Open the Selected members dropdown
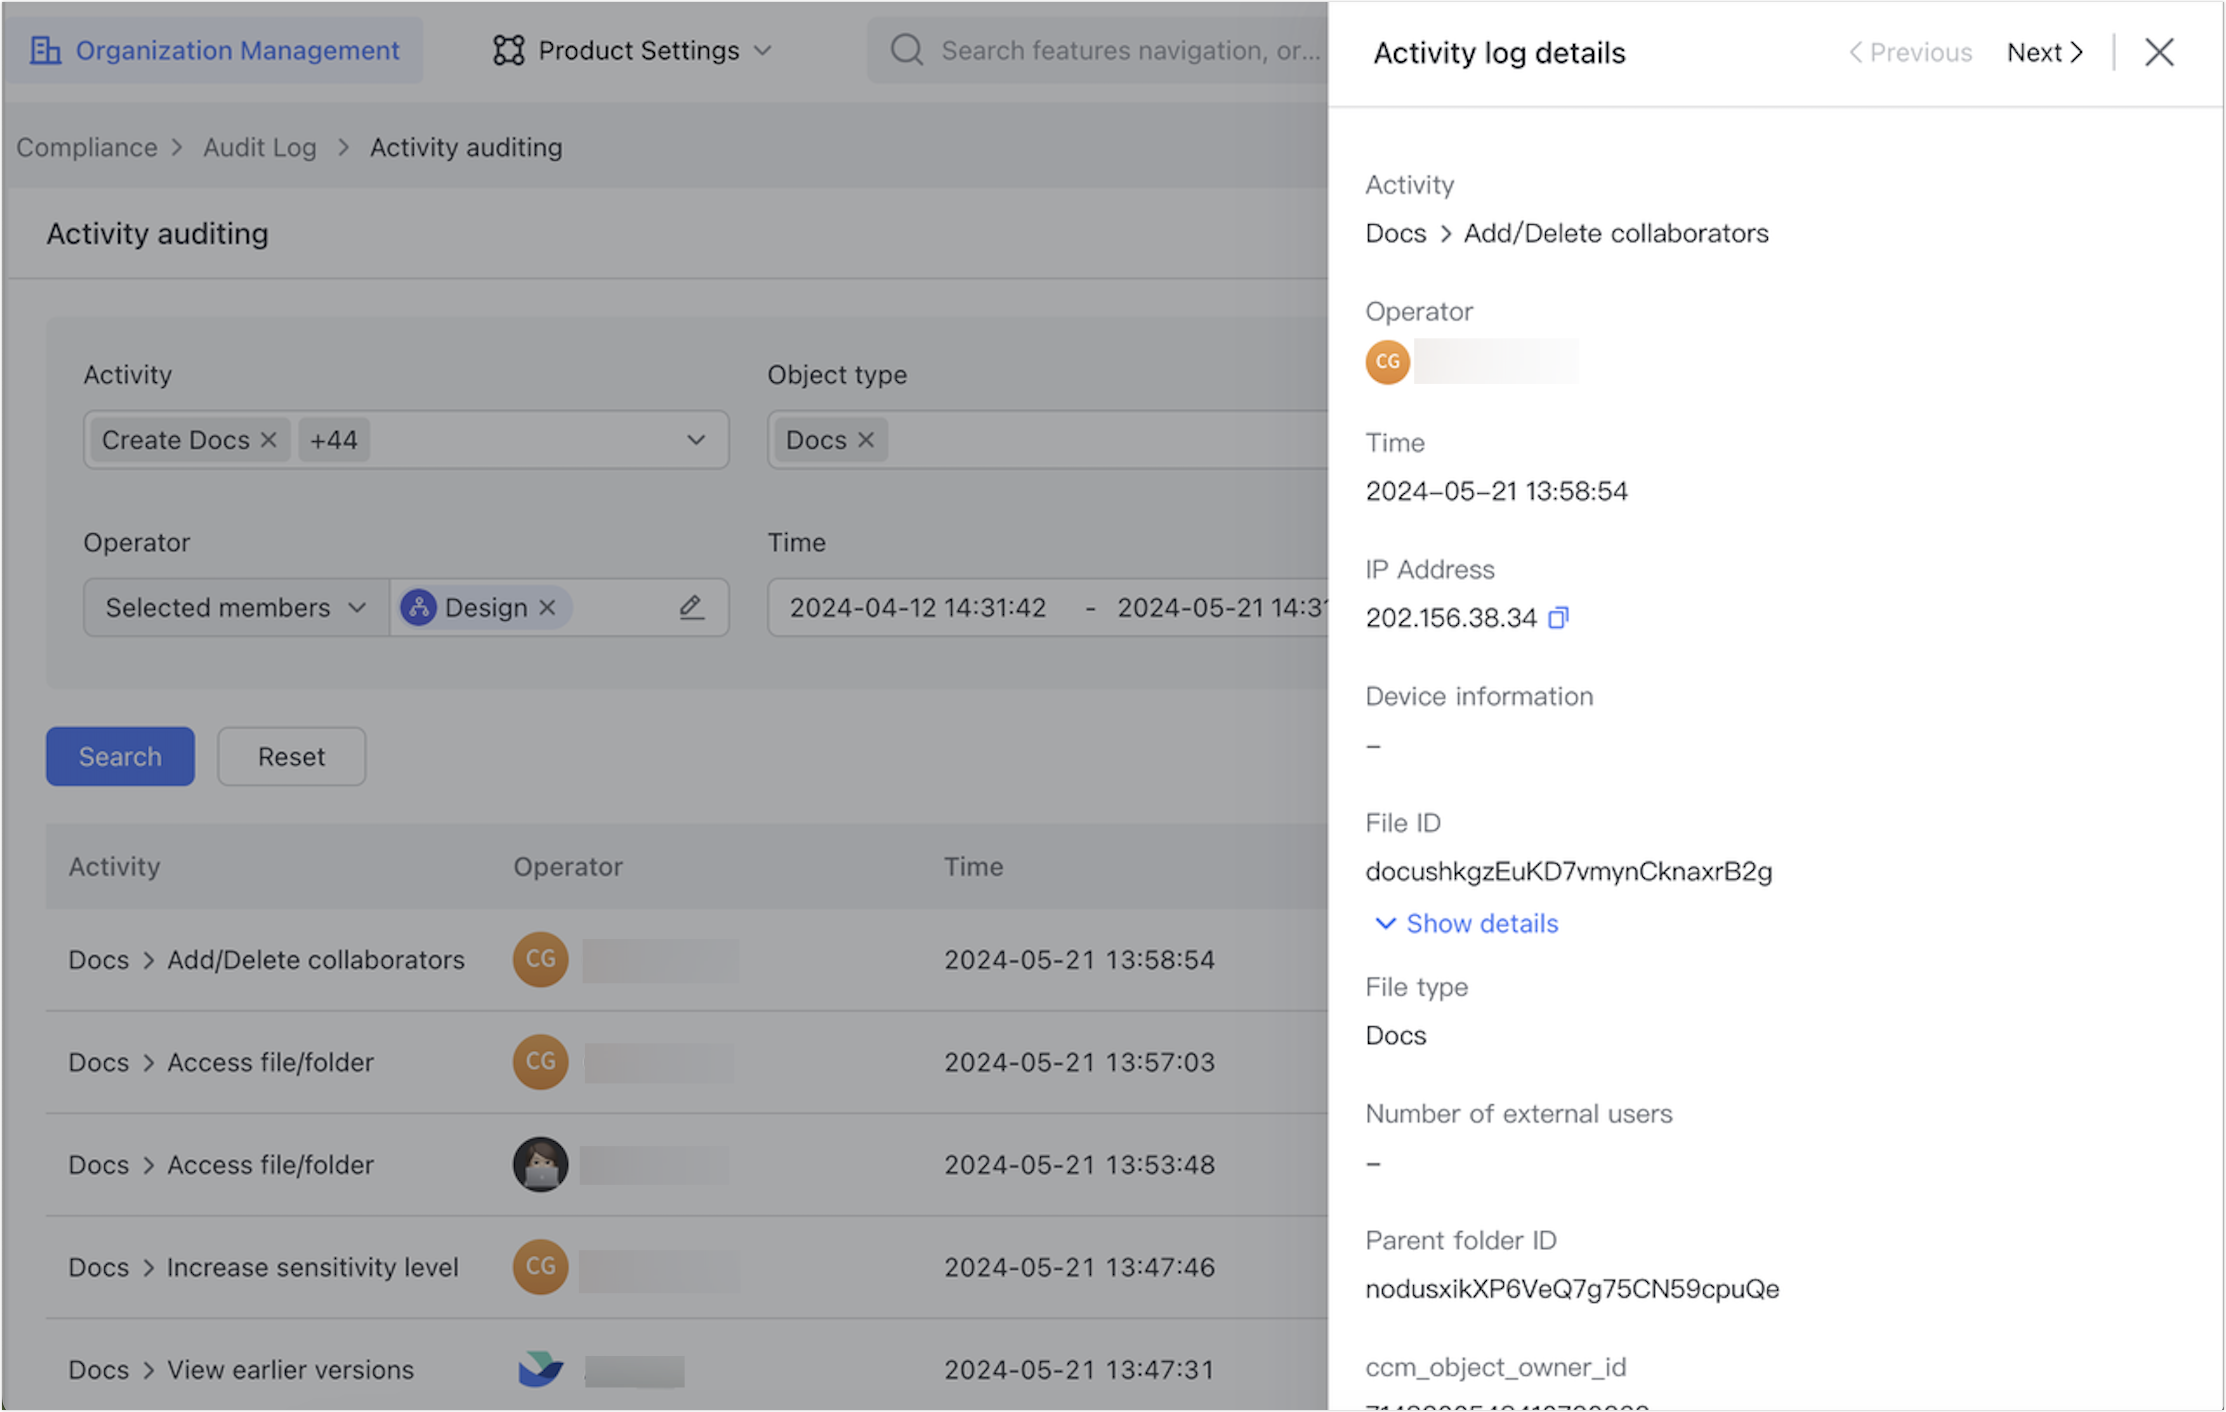 pos(236,607)
